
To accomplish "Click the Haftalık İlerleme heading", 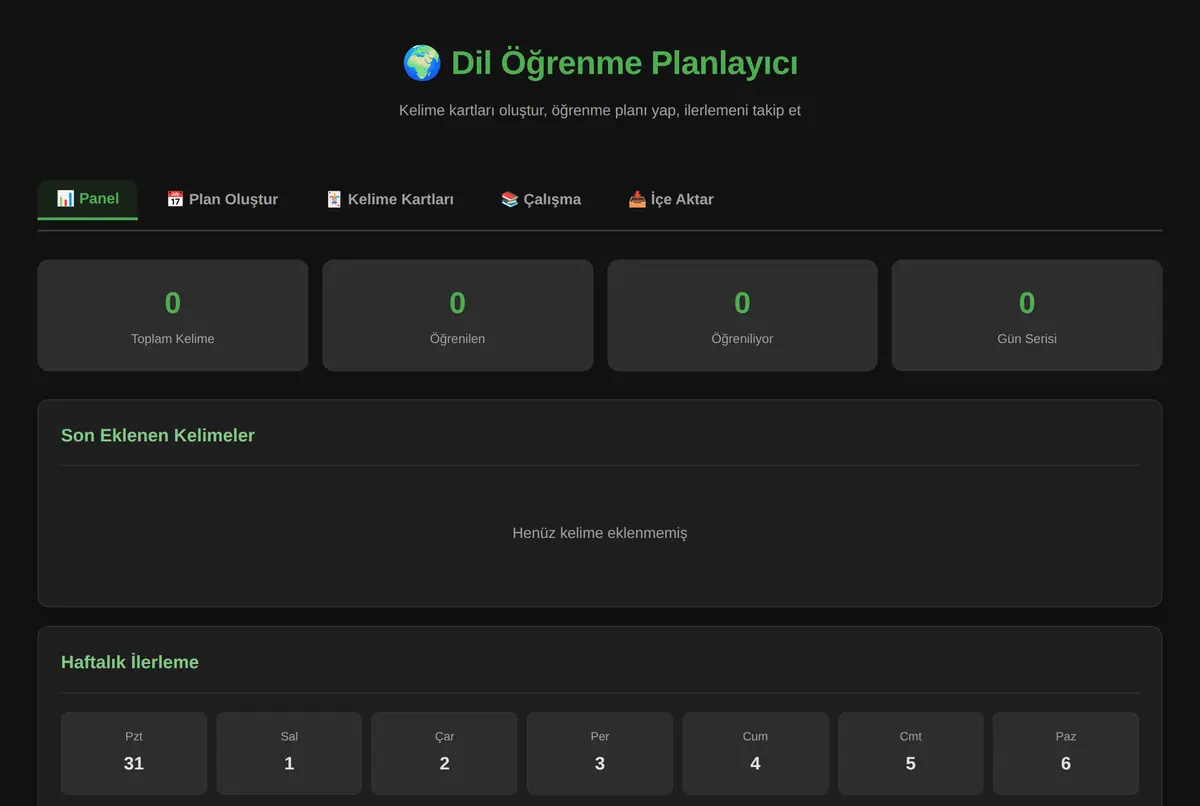I will (x=130, y=663).
